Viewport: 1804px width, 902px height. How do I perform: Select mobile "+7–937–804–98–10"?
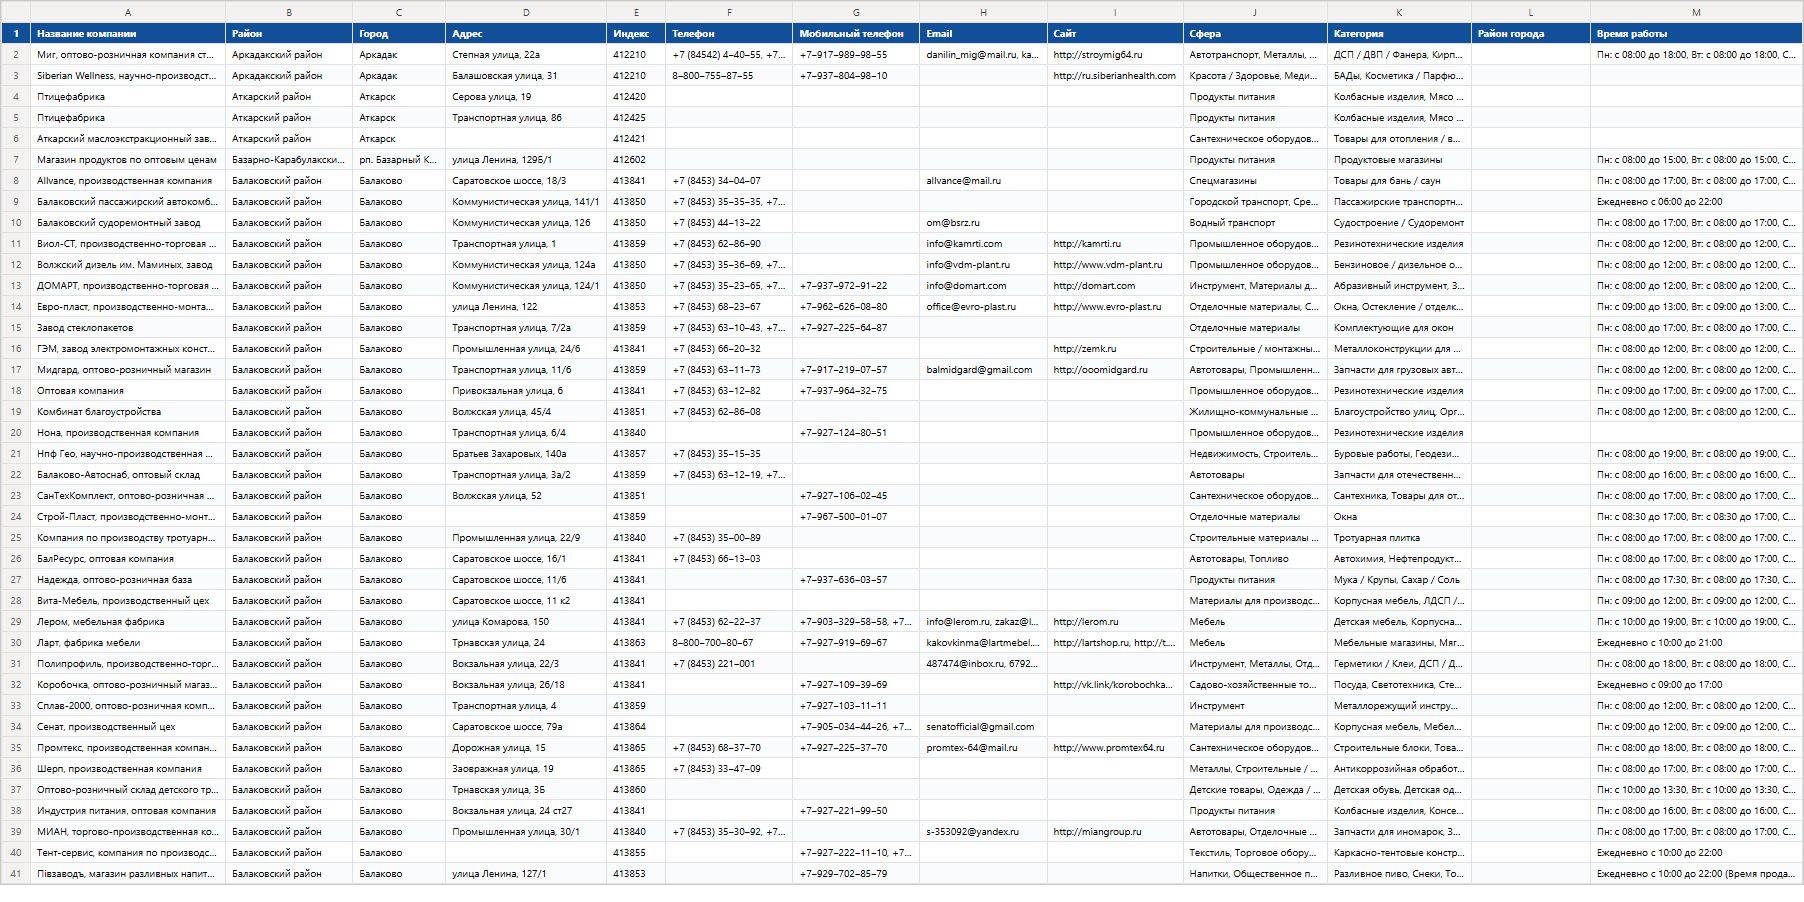(x=856, y=75)
